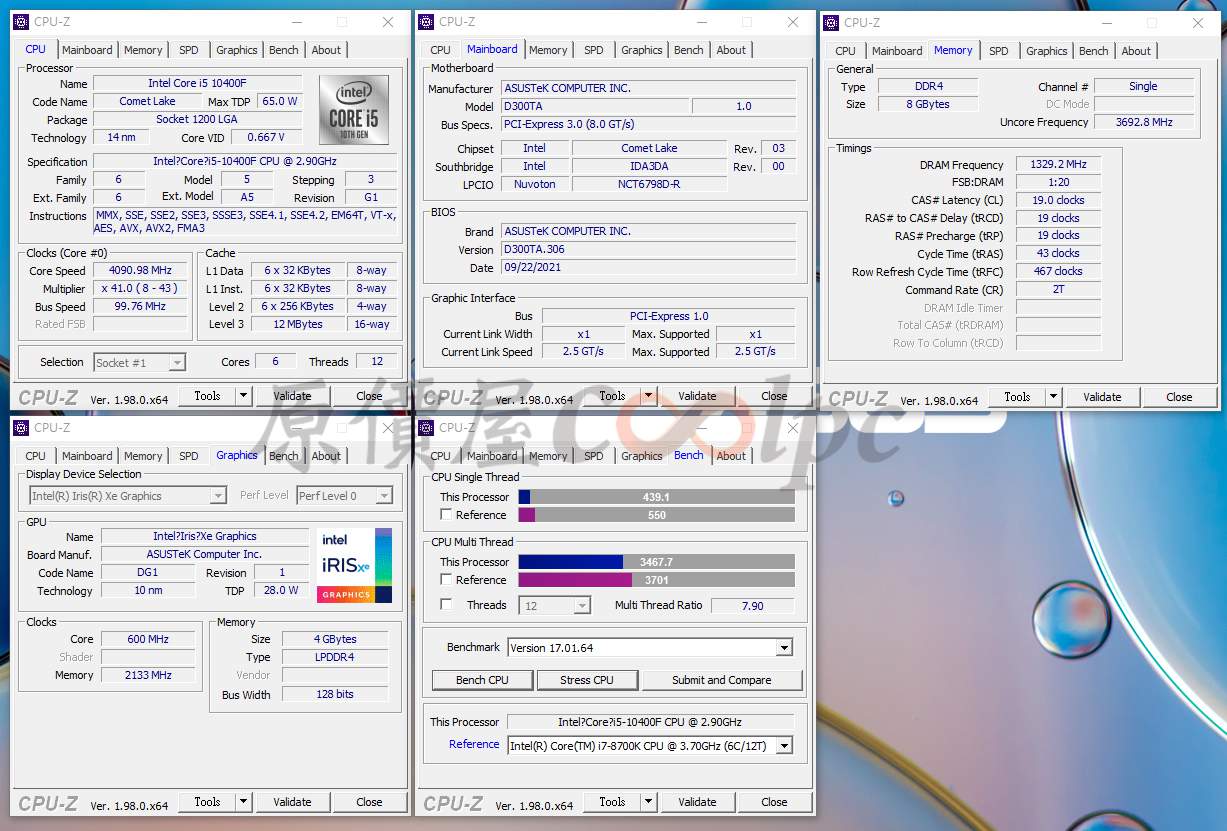Click the Multiplier value x 41.0 ( 8 - 43 )
Image resolution: width=1227 pixels, height=831 pixels.
point(140,289)
